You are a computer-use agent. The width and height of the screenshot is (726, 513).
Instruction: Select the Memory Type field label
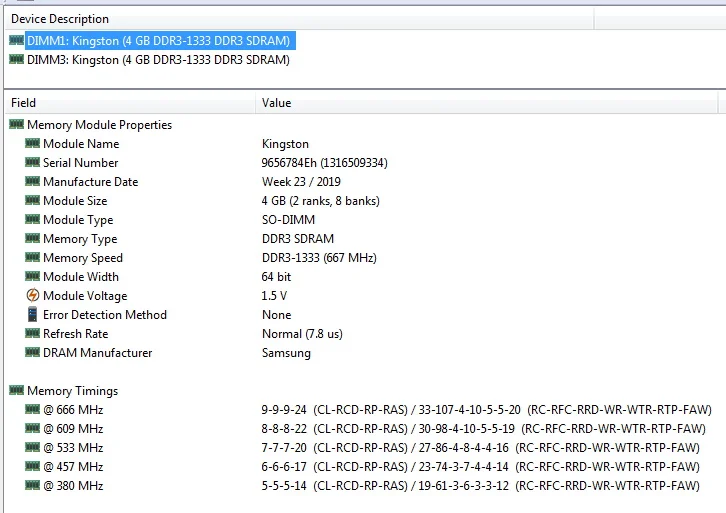point(80,239)
